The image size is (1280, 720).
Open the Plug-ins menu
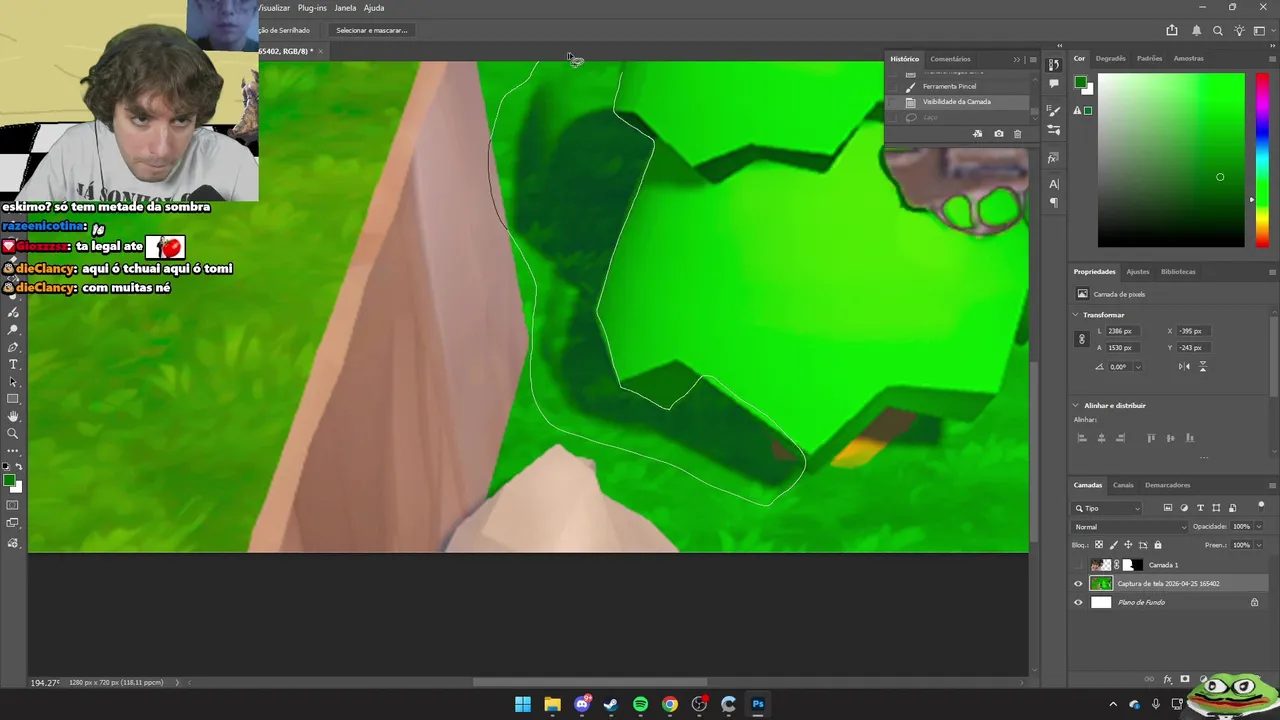point(312,8)
